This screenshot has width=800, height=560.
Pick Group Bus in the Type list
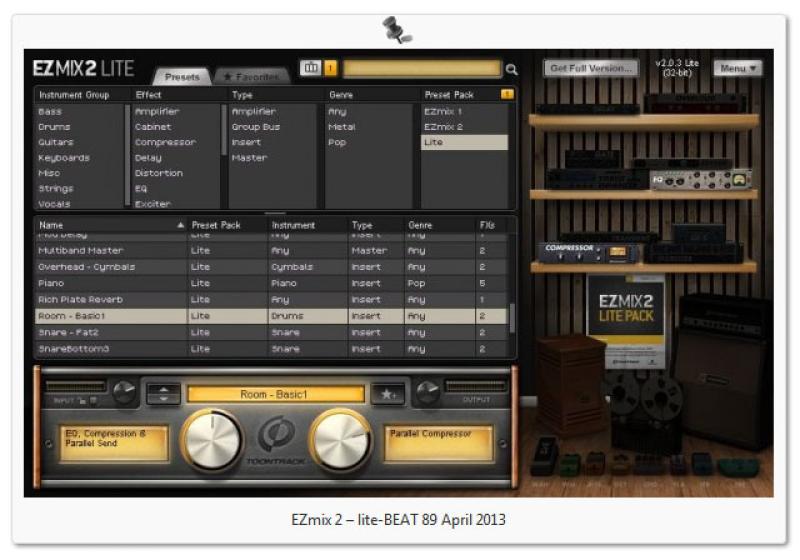(x=256, y=126)
